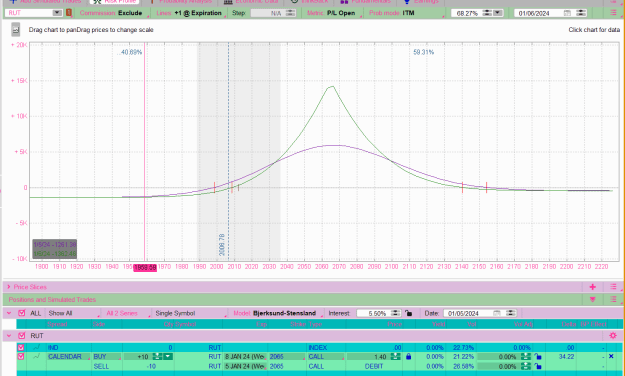
Task: Click the 1959.59 price slice marker
Action: tap(145, 268)
